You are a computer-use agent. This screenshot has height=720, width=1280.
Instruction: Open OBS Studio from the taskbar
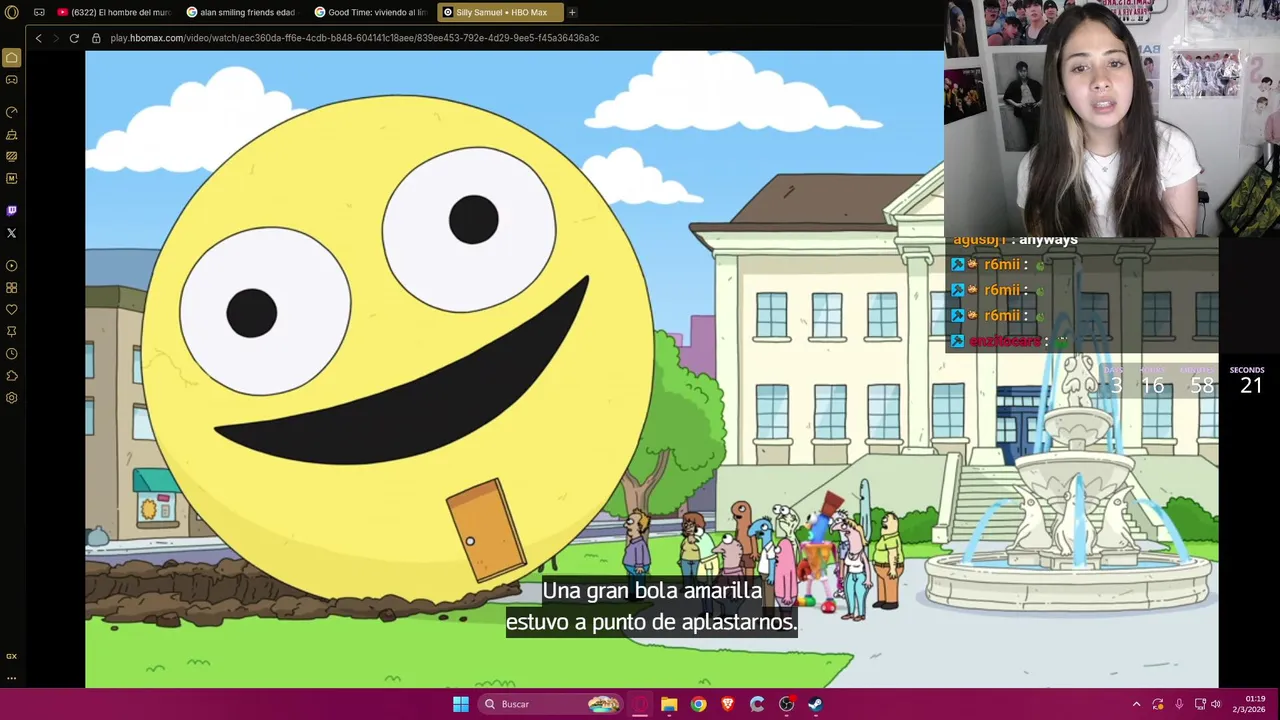[x=786, y=704]
